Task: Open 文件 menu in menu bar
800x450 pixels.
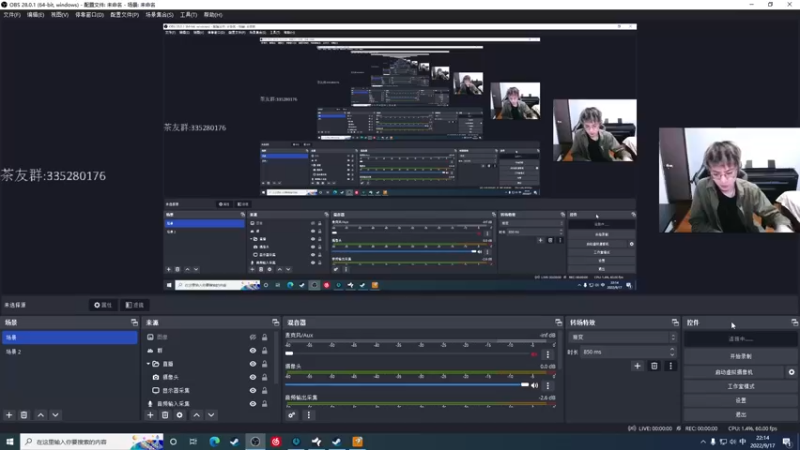Action: point(12,15)
